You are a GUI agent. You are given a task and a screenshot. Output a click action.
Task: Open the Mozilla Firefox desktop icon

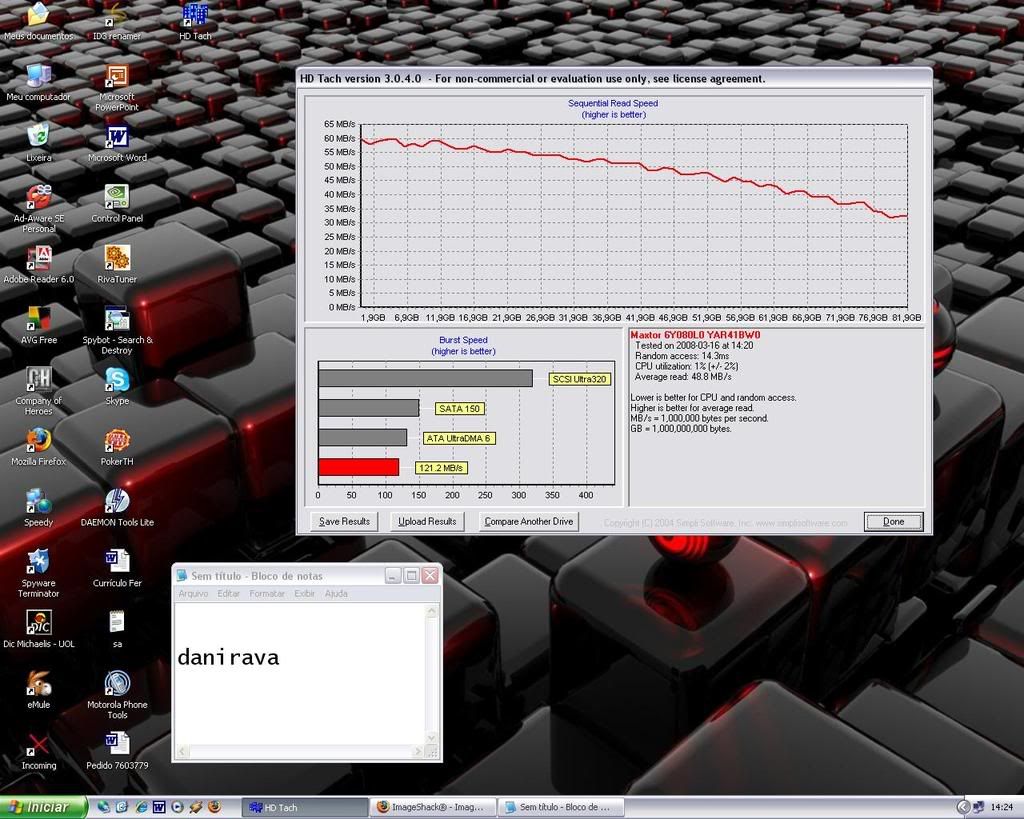pos(38,441)
